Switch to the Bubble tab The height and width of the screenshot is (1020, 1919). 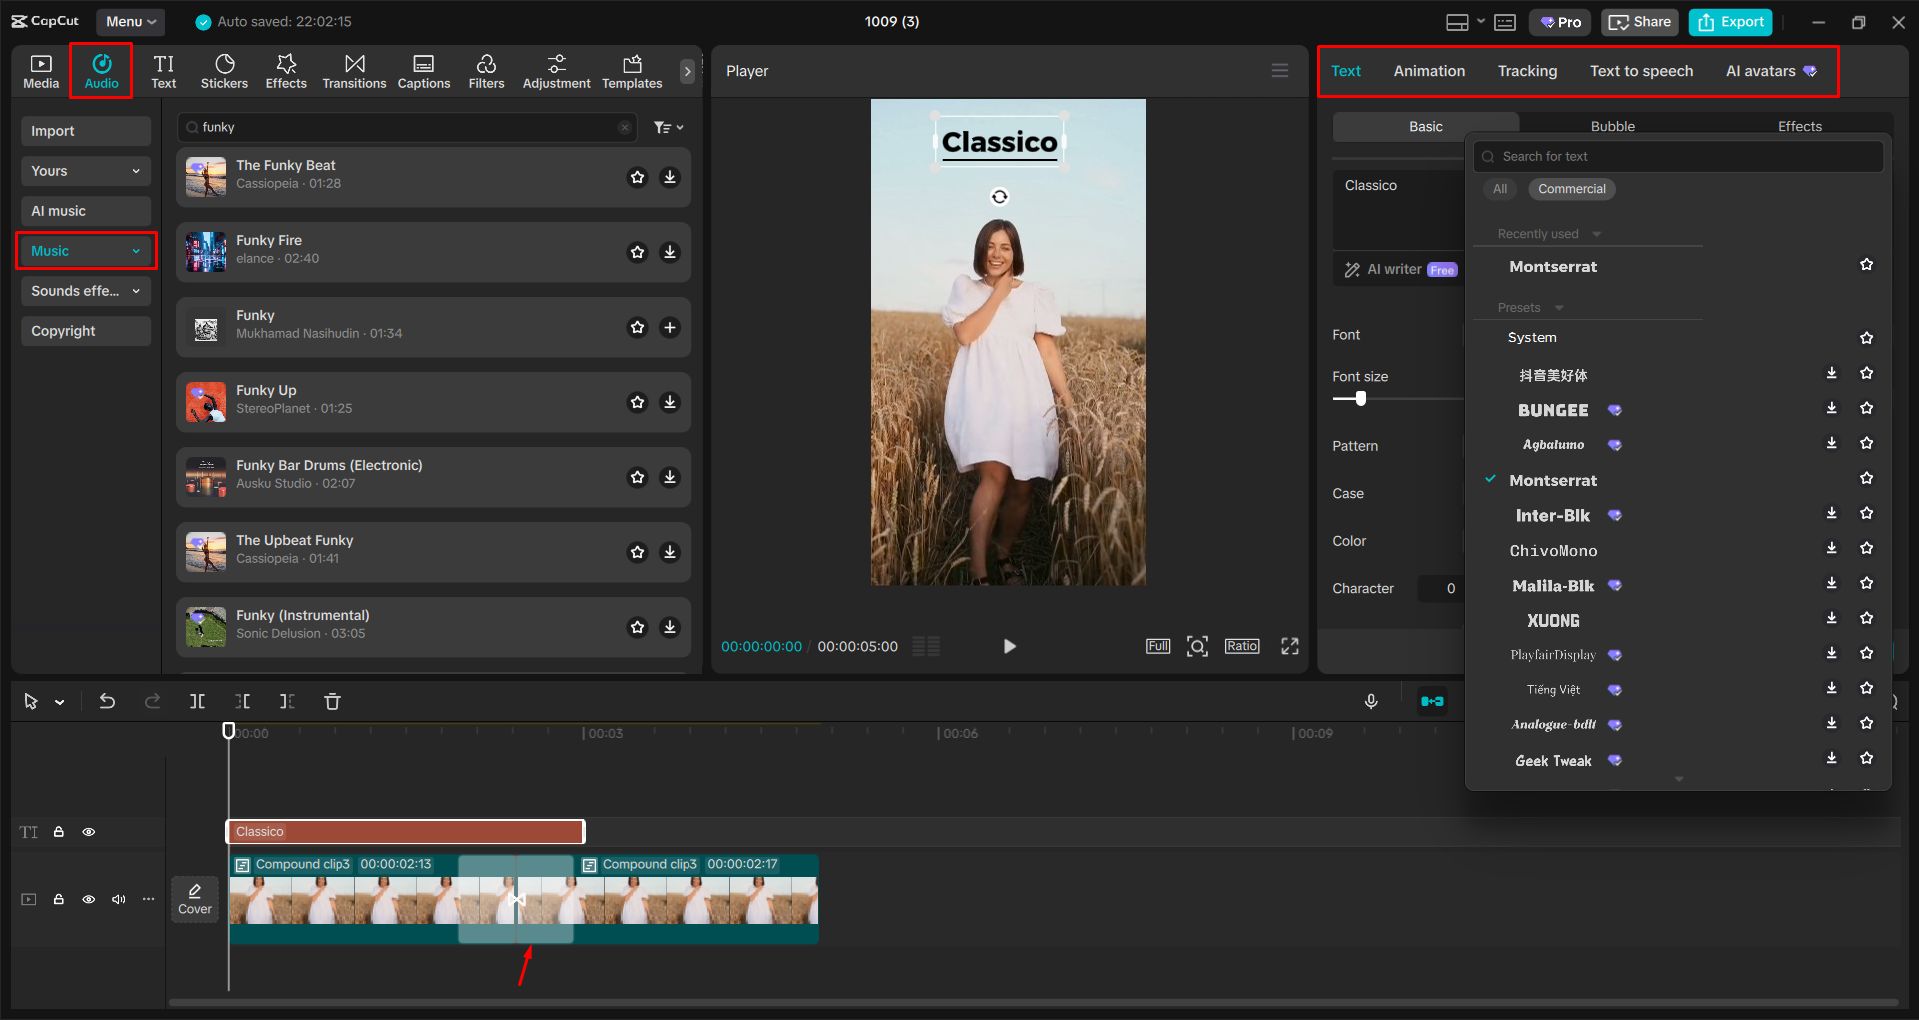(1612, 125)
